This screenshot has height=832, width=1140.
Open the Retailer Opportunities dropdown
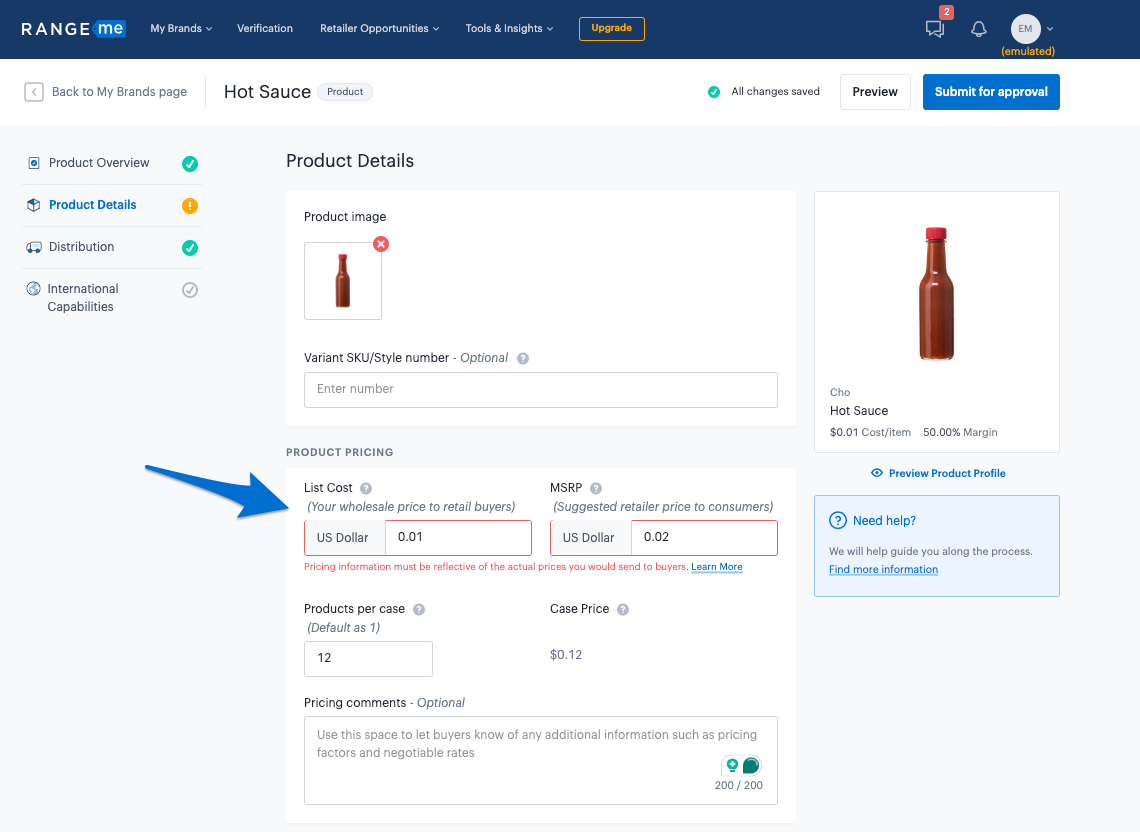pos(379,28)
